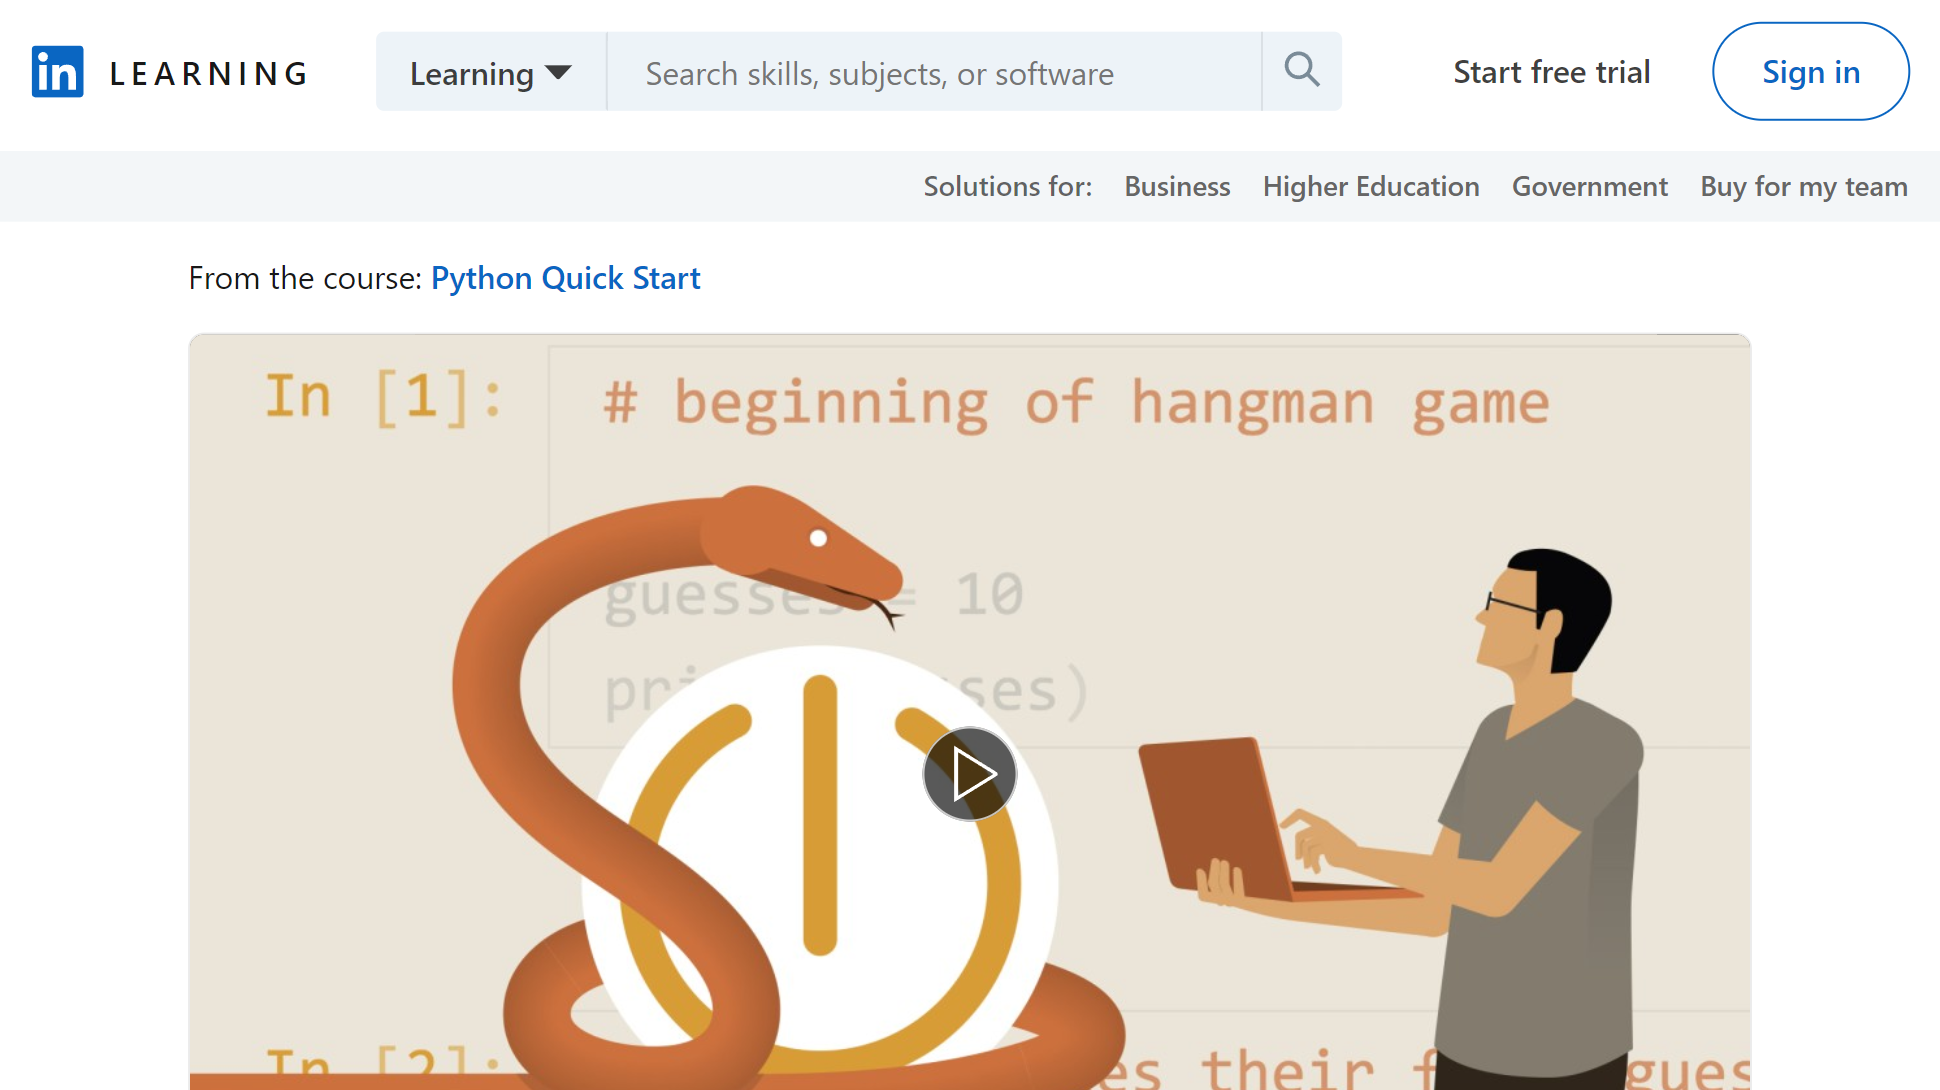Open the LinkedIn logo home link

pos(57,72)
